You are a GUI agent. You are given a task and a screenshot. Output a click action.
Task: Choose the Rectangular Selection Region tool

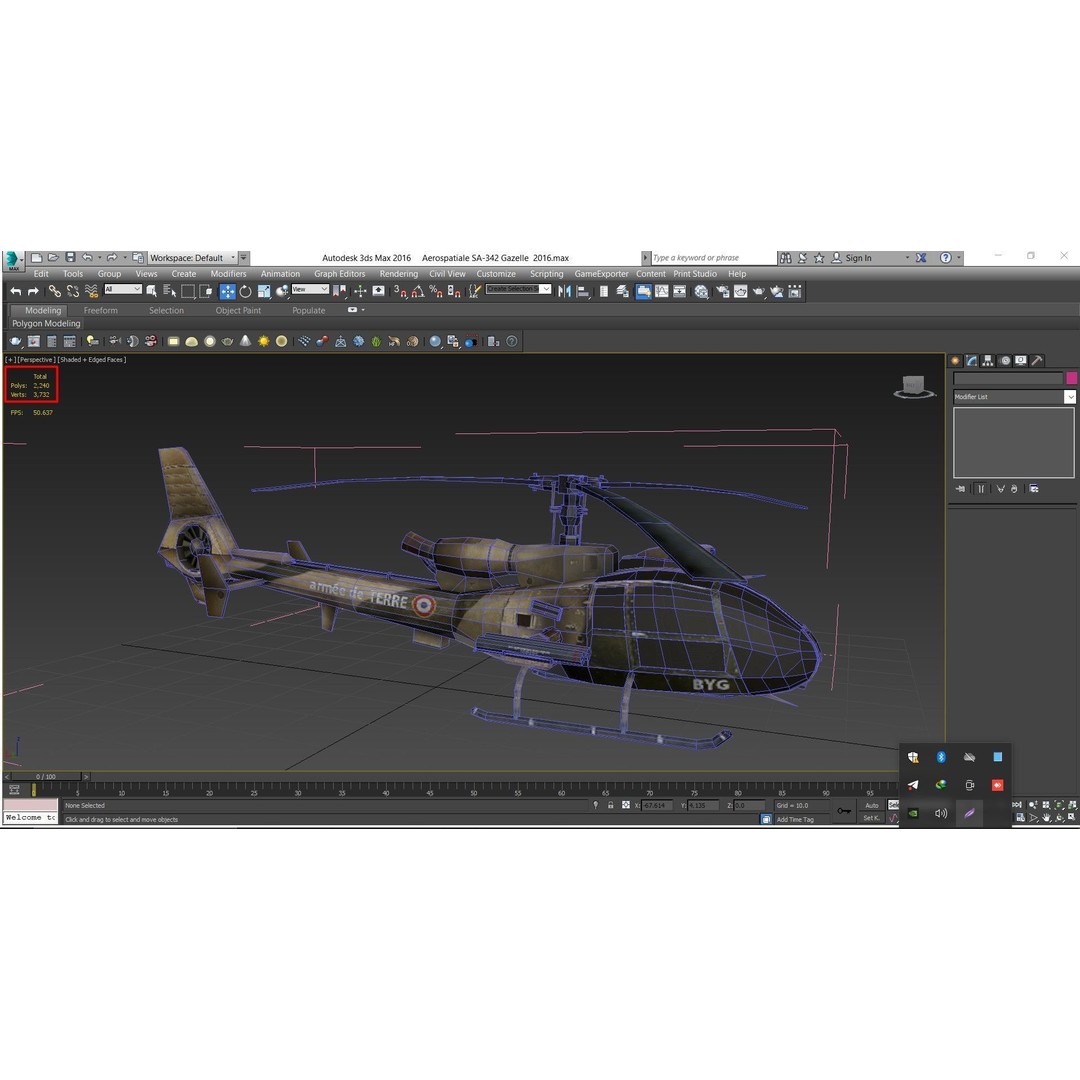(187, 292)
